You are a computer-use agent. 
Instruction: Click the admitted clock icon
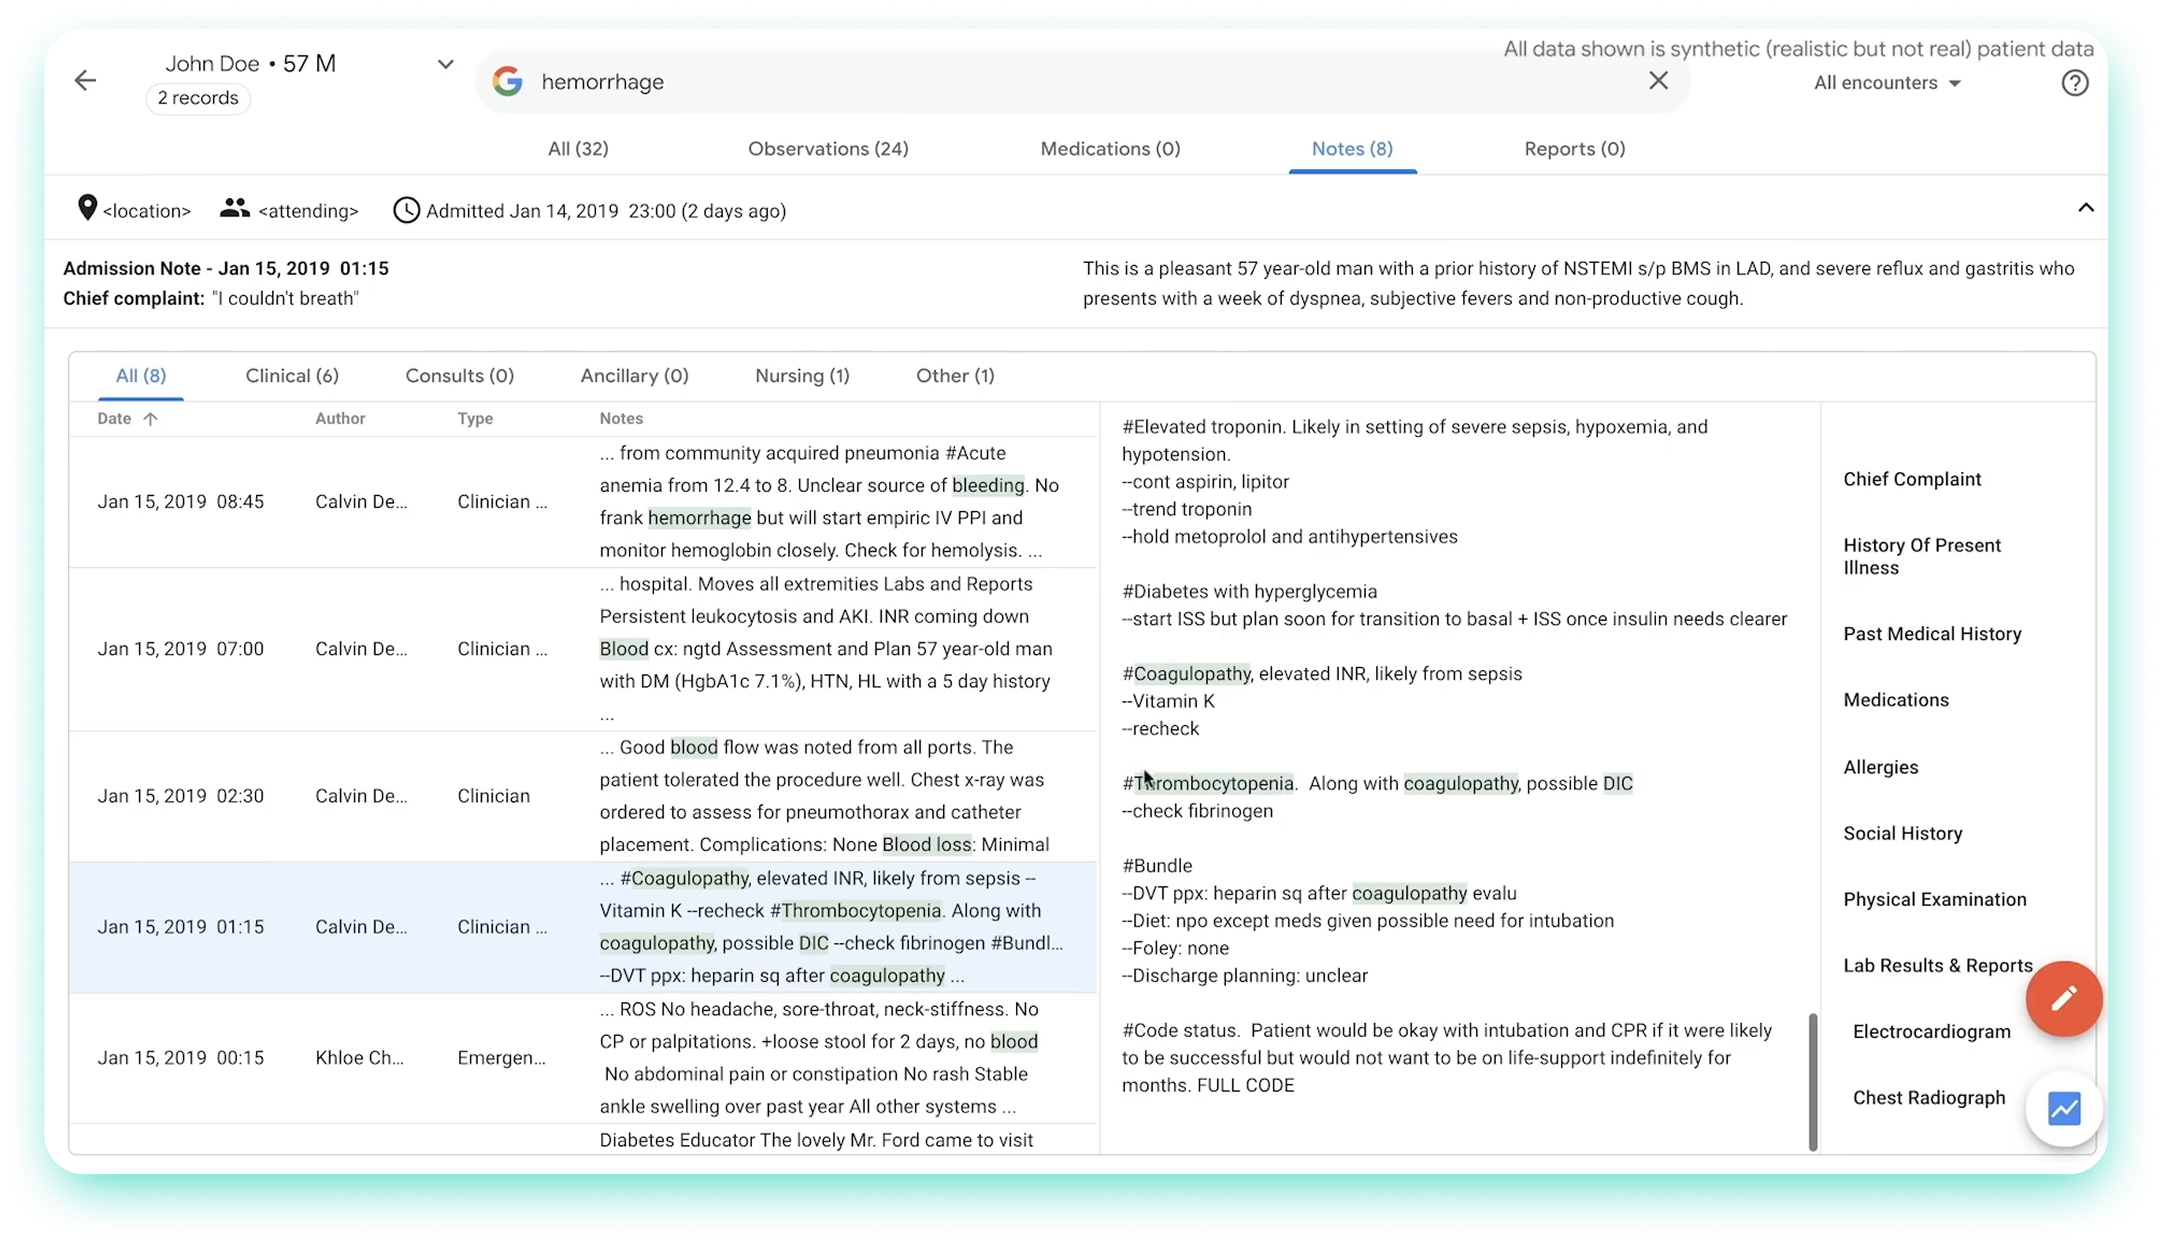tap(406, 210)
